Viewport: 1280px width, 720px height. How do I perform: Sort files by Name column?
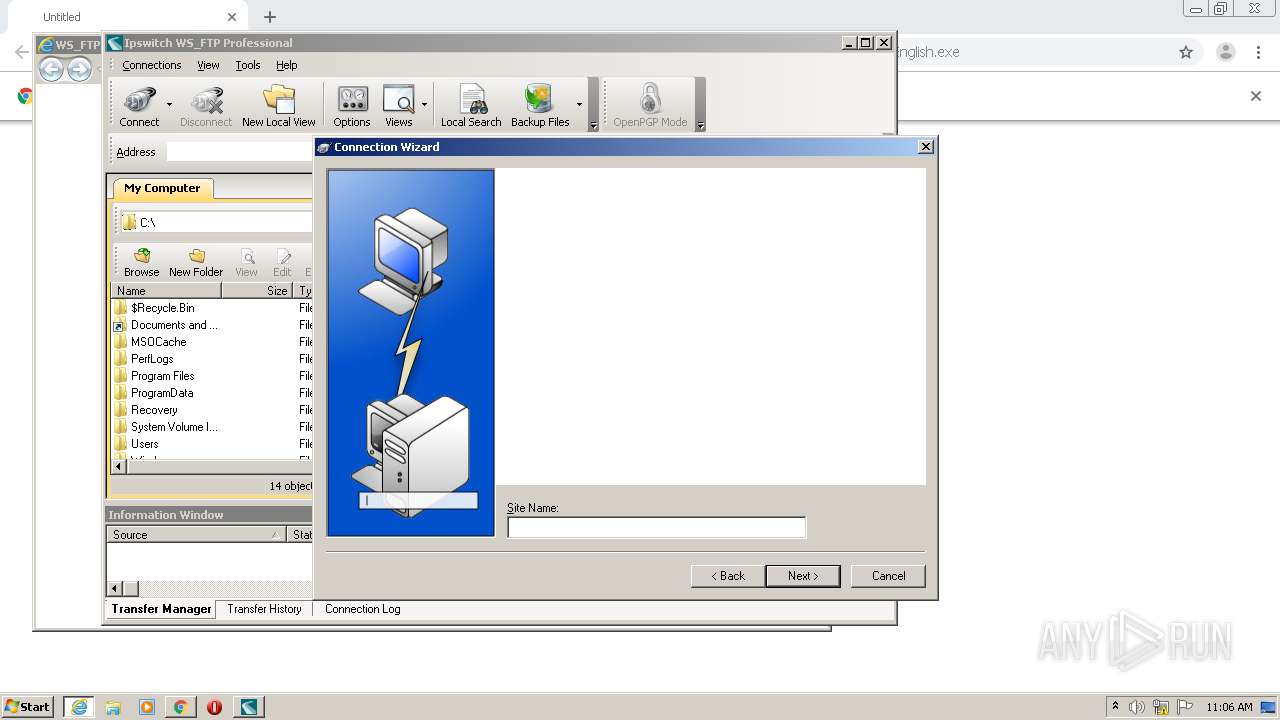pyautogui.click(x=166, y=291)
